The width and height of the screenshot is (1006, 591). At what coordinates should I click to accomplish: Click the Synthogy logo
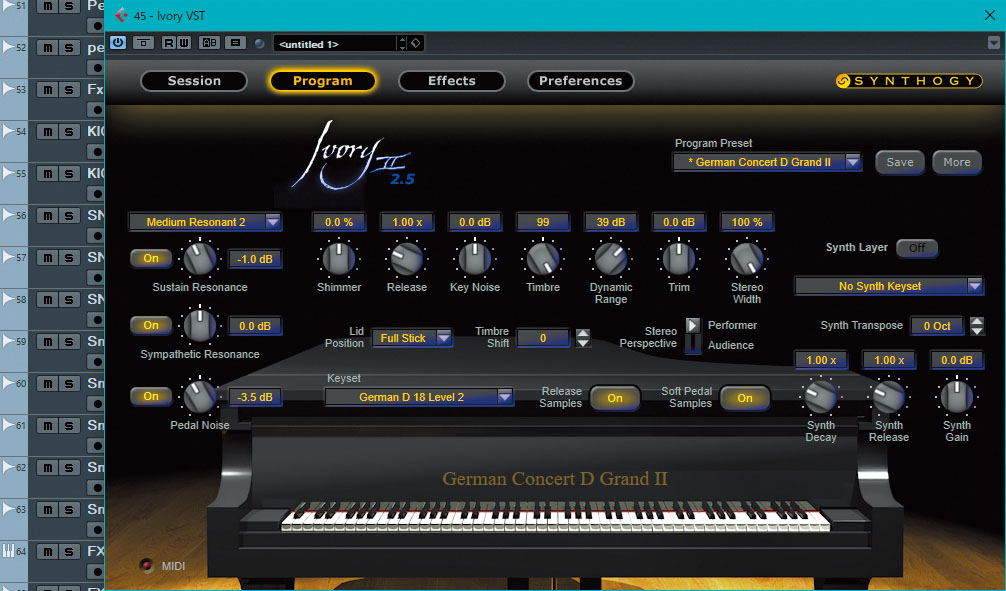[908, 81]
